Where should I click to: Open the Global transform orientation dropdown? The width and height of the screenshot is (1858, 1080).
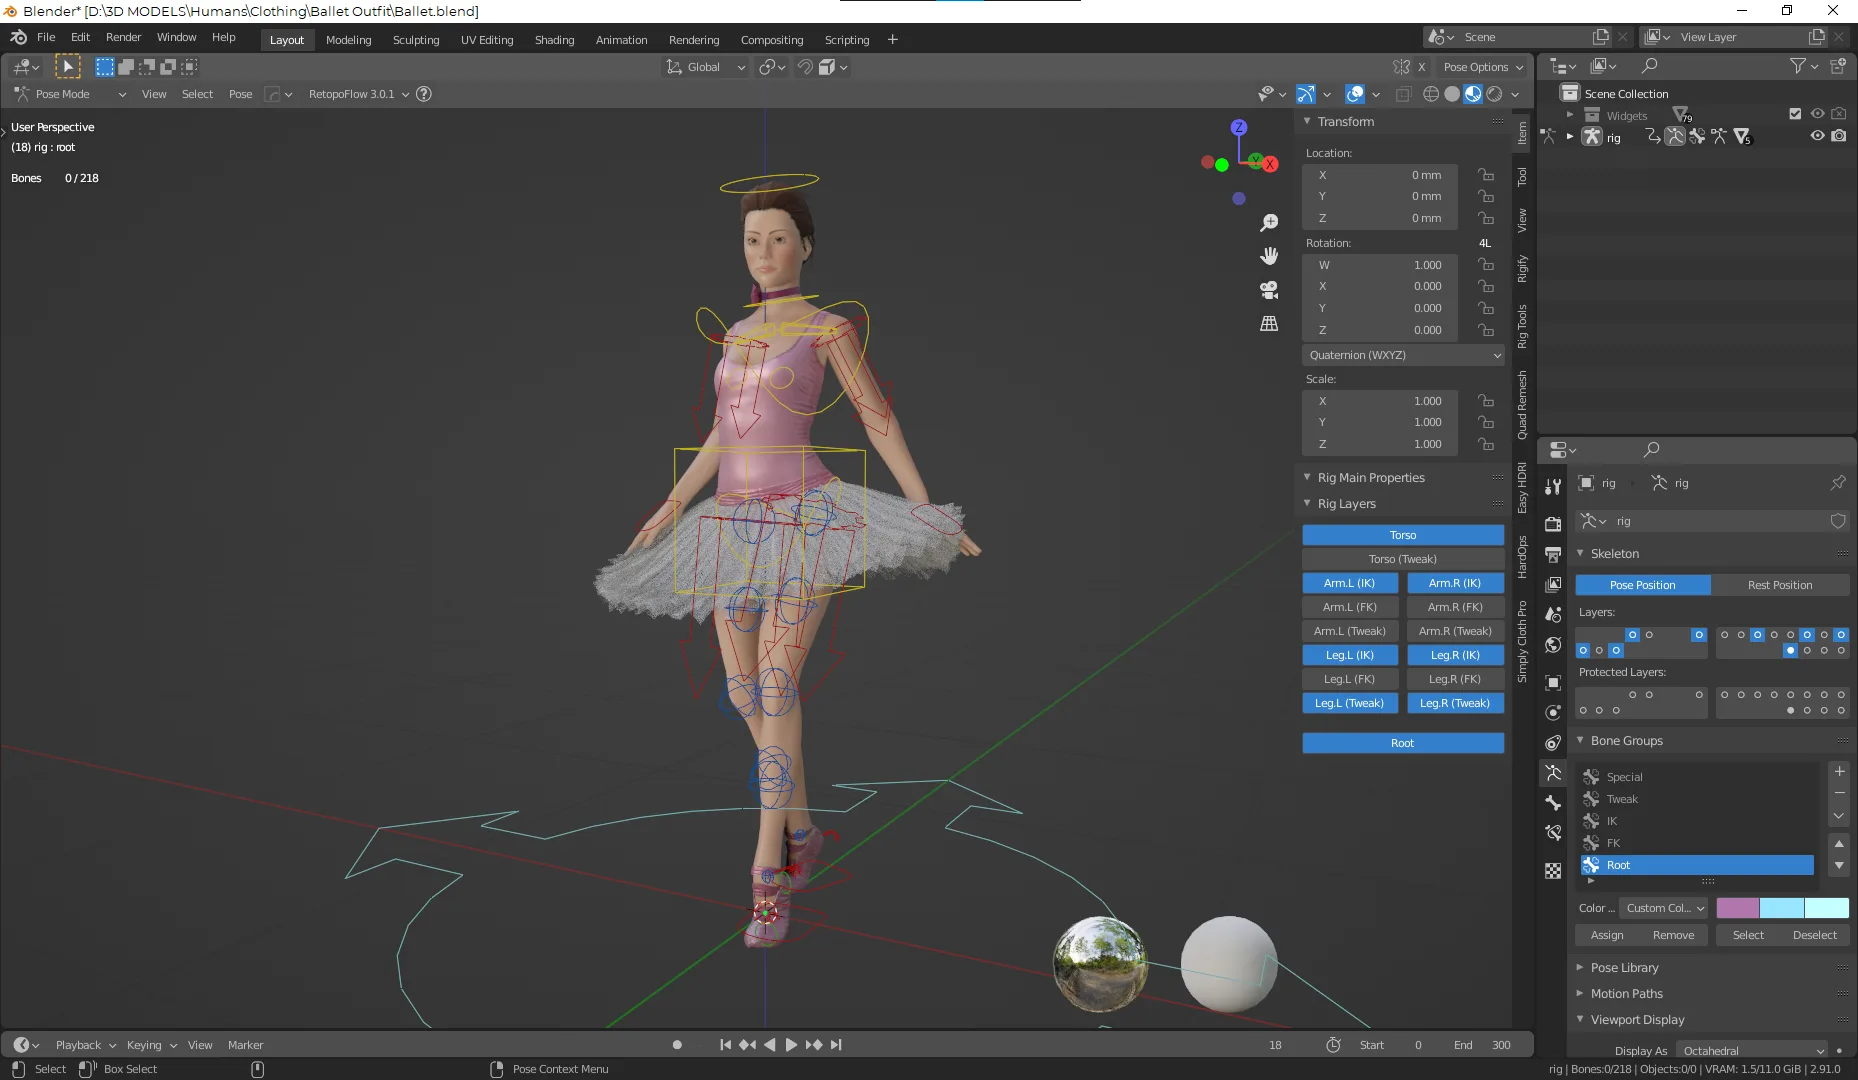[x=706, y=67]
